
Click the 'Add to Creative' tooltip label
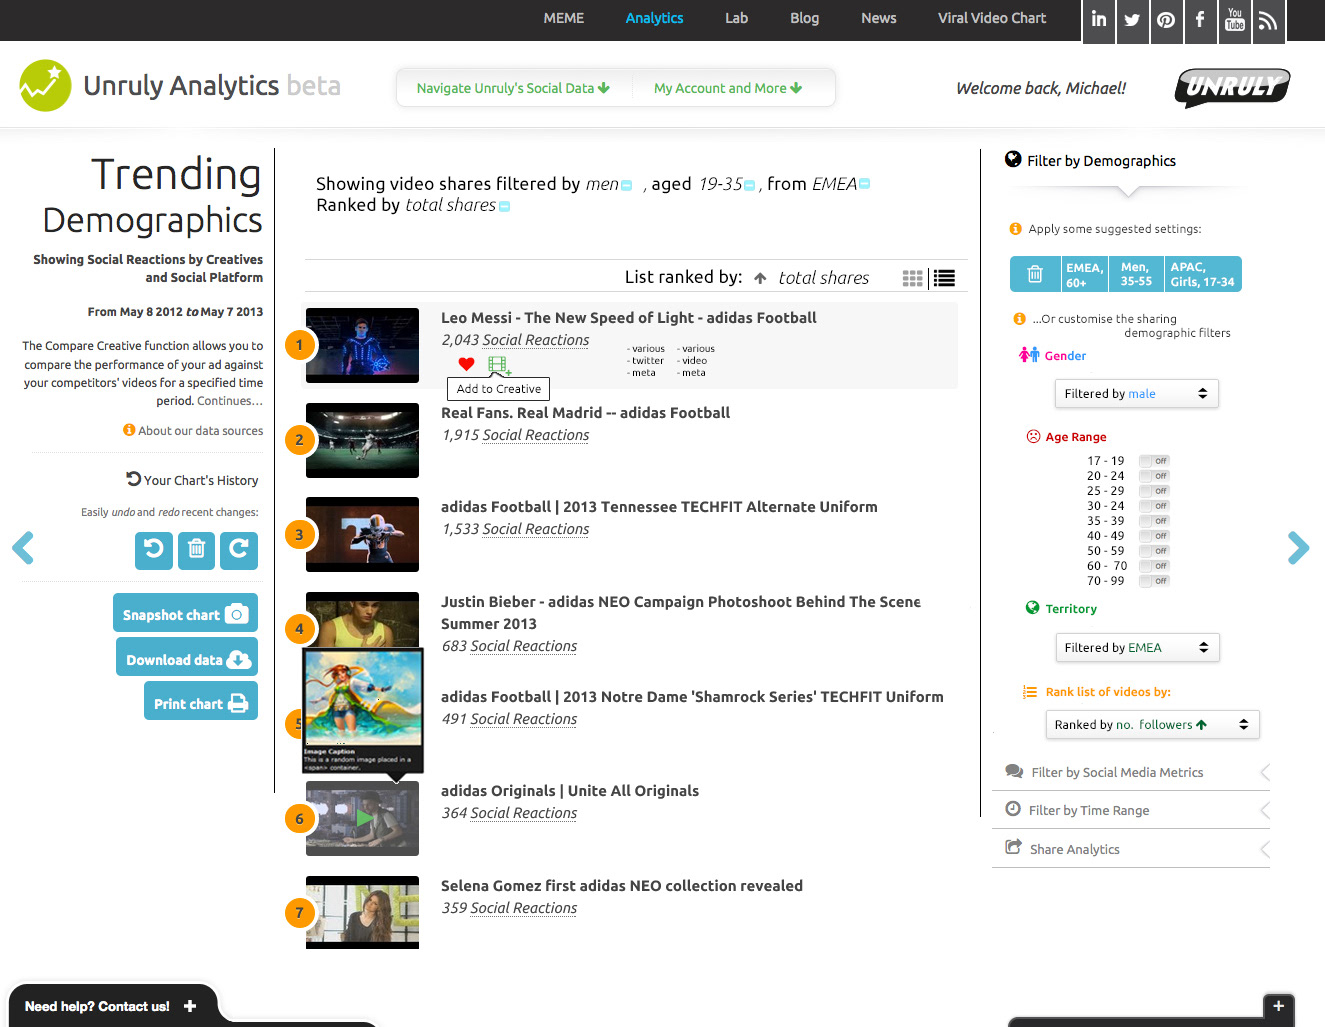point(498,389)
